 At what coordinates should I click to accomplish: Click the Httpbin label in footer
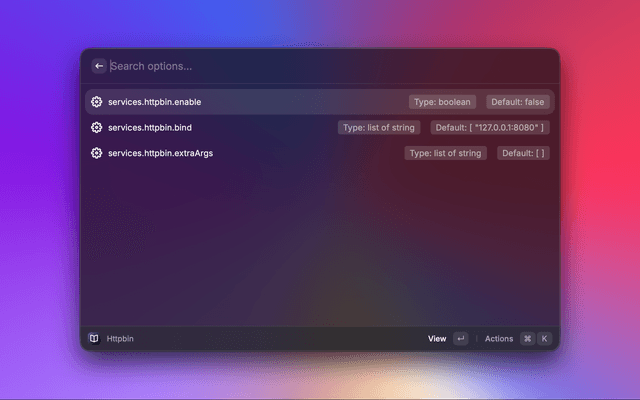coord(120,339)
